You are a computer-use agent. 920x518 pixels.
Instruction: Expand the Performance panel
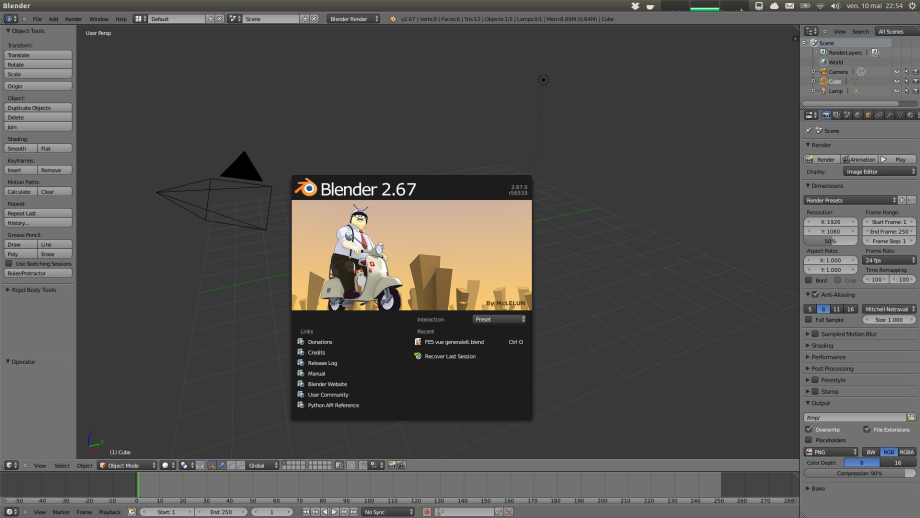pos(828,356)
